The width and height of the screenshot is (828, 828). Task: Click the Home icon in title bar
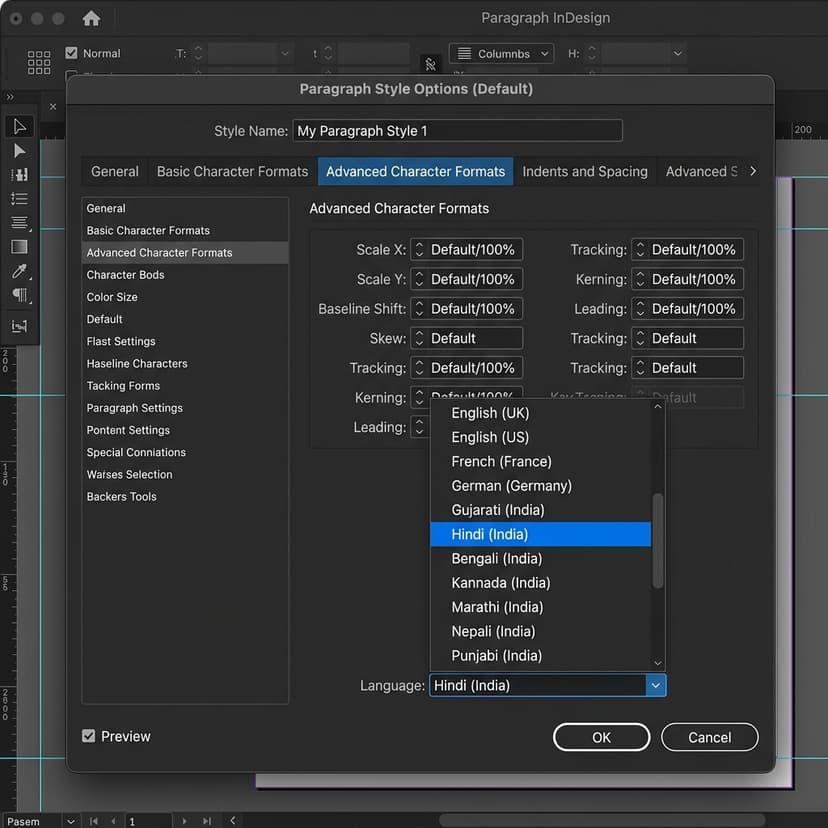pyautogui.click(x=91, y=18)
